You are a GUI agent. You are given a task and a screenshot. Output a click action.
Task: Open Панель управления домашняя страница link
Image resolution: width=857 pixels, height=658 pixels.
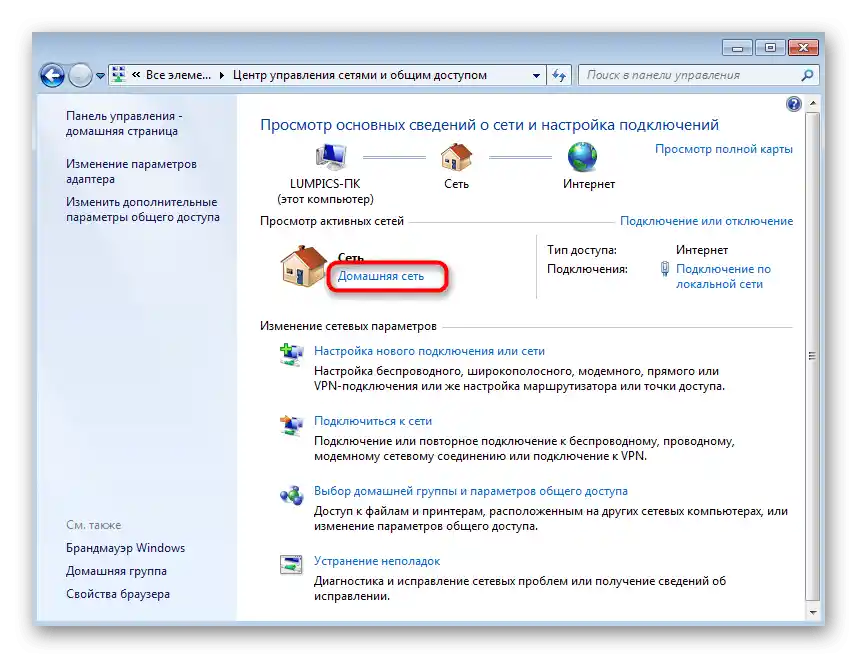pyautogui.click(x=124, y=124)
